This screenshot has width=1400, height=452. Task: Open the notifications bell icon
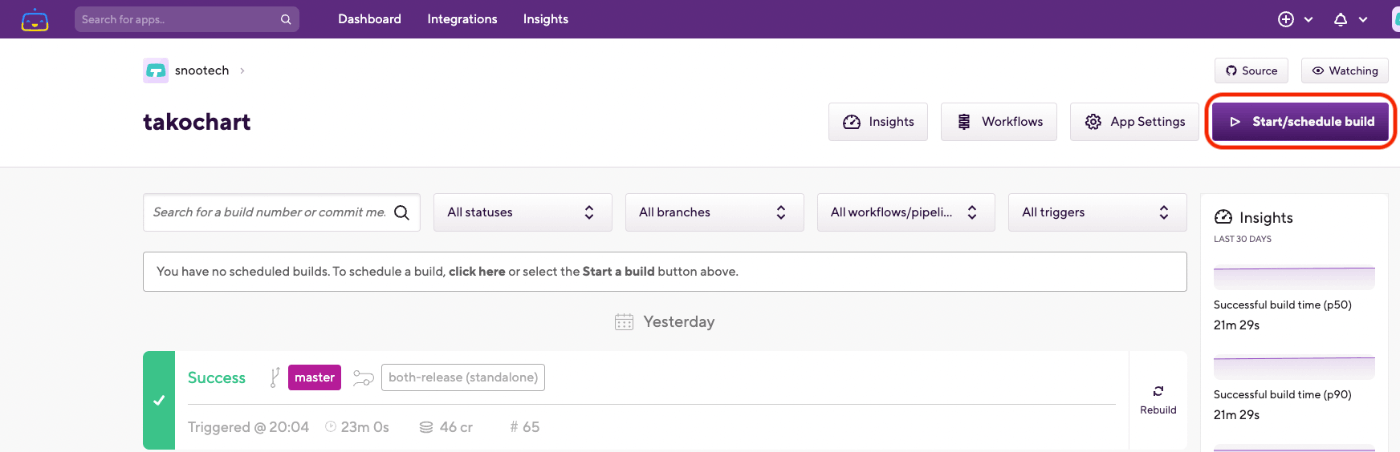[1341, 19]
